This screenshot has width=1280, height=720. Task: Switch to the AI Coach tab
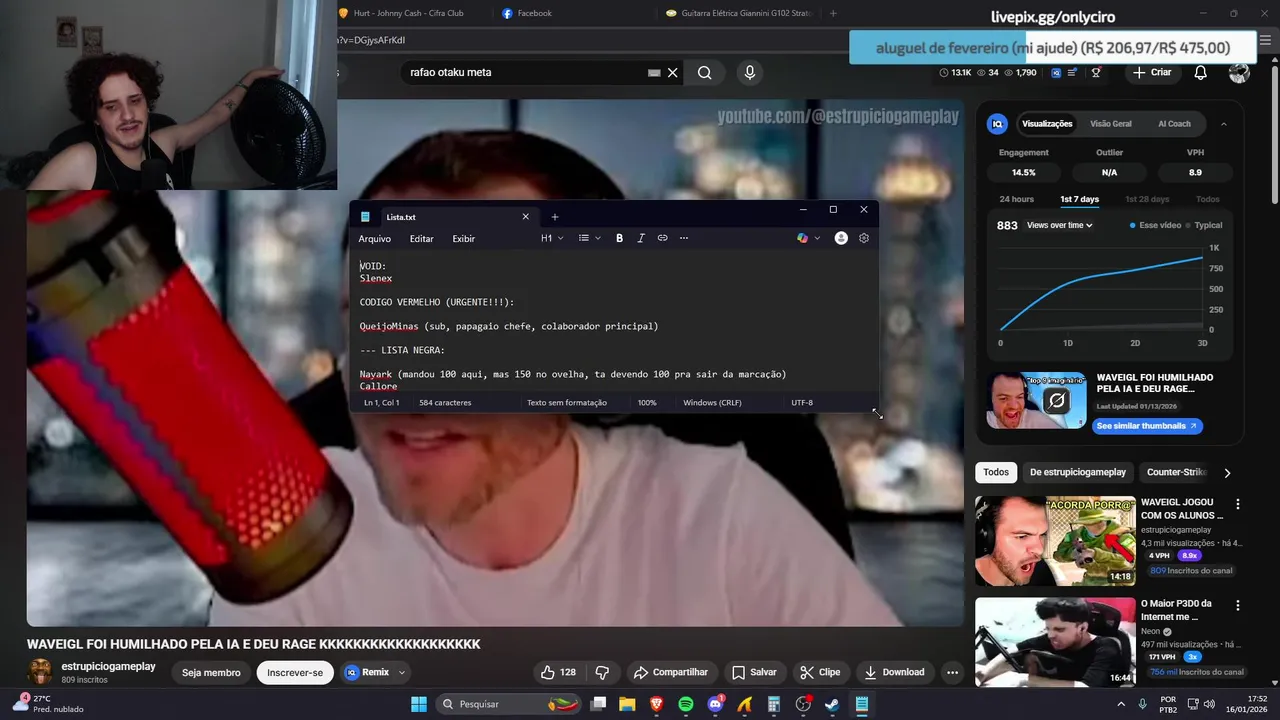pyautogui.click(x=1174, y=124)
